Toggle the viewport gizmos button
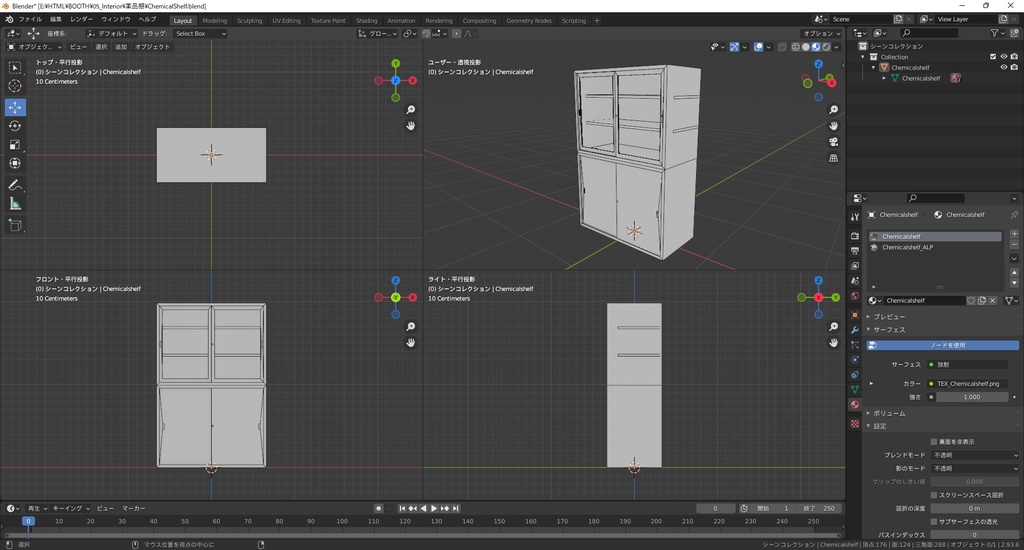1024x550 pixels. (735, 47)
